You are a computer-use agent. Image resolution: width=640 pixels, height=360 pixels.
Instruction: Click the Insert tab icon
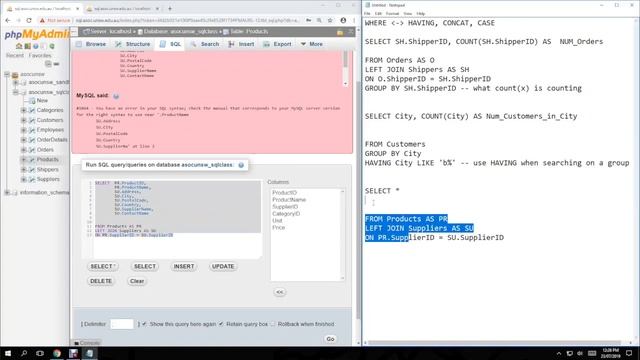pos(231,44)
